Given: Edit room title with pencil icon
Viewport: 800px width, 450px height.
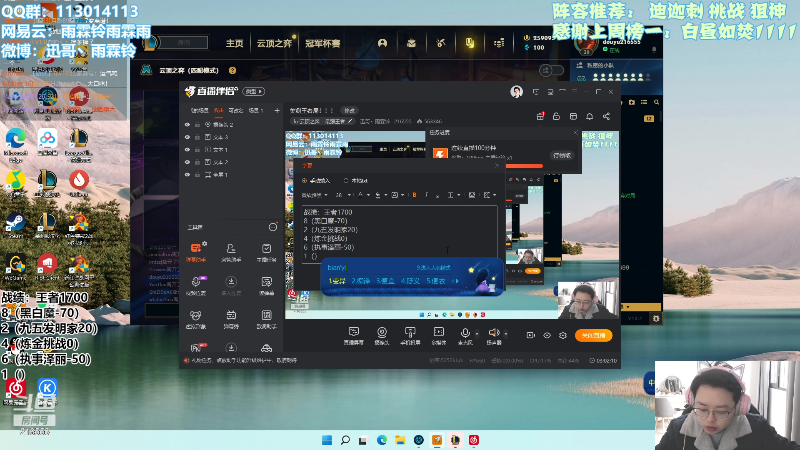Looking at the screenshot, I should 350,121.
